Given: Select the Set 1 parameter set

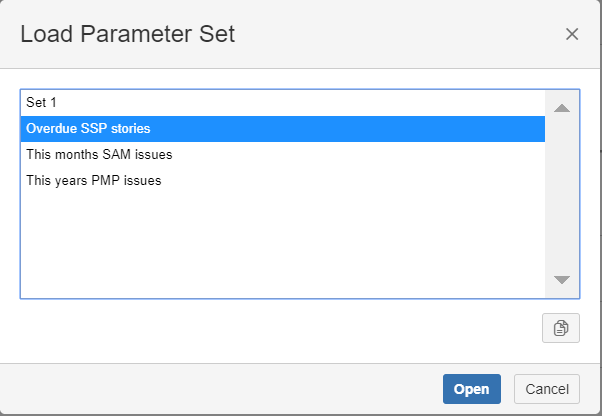Looking at the screenshot, I should coord(43,102).
